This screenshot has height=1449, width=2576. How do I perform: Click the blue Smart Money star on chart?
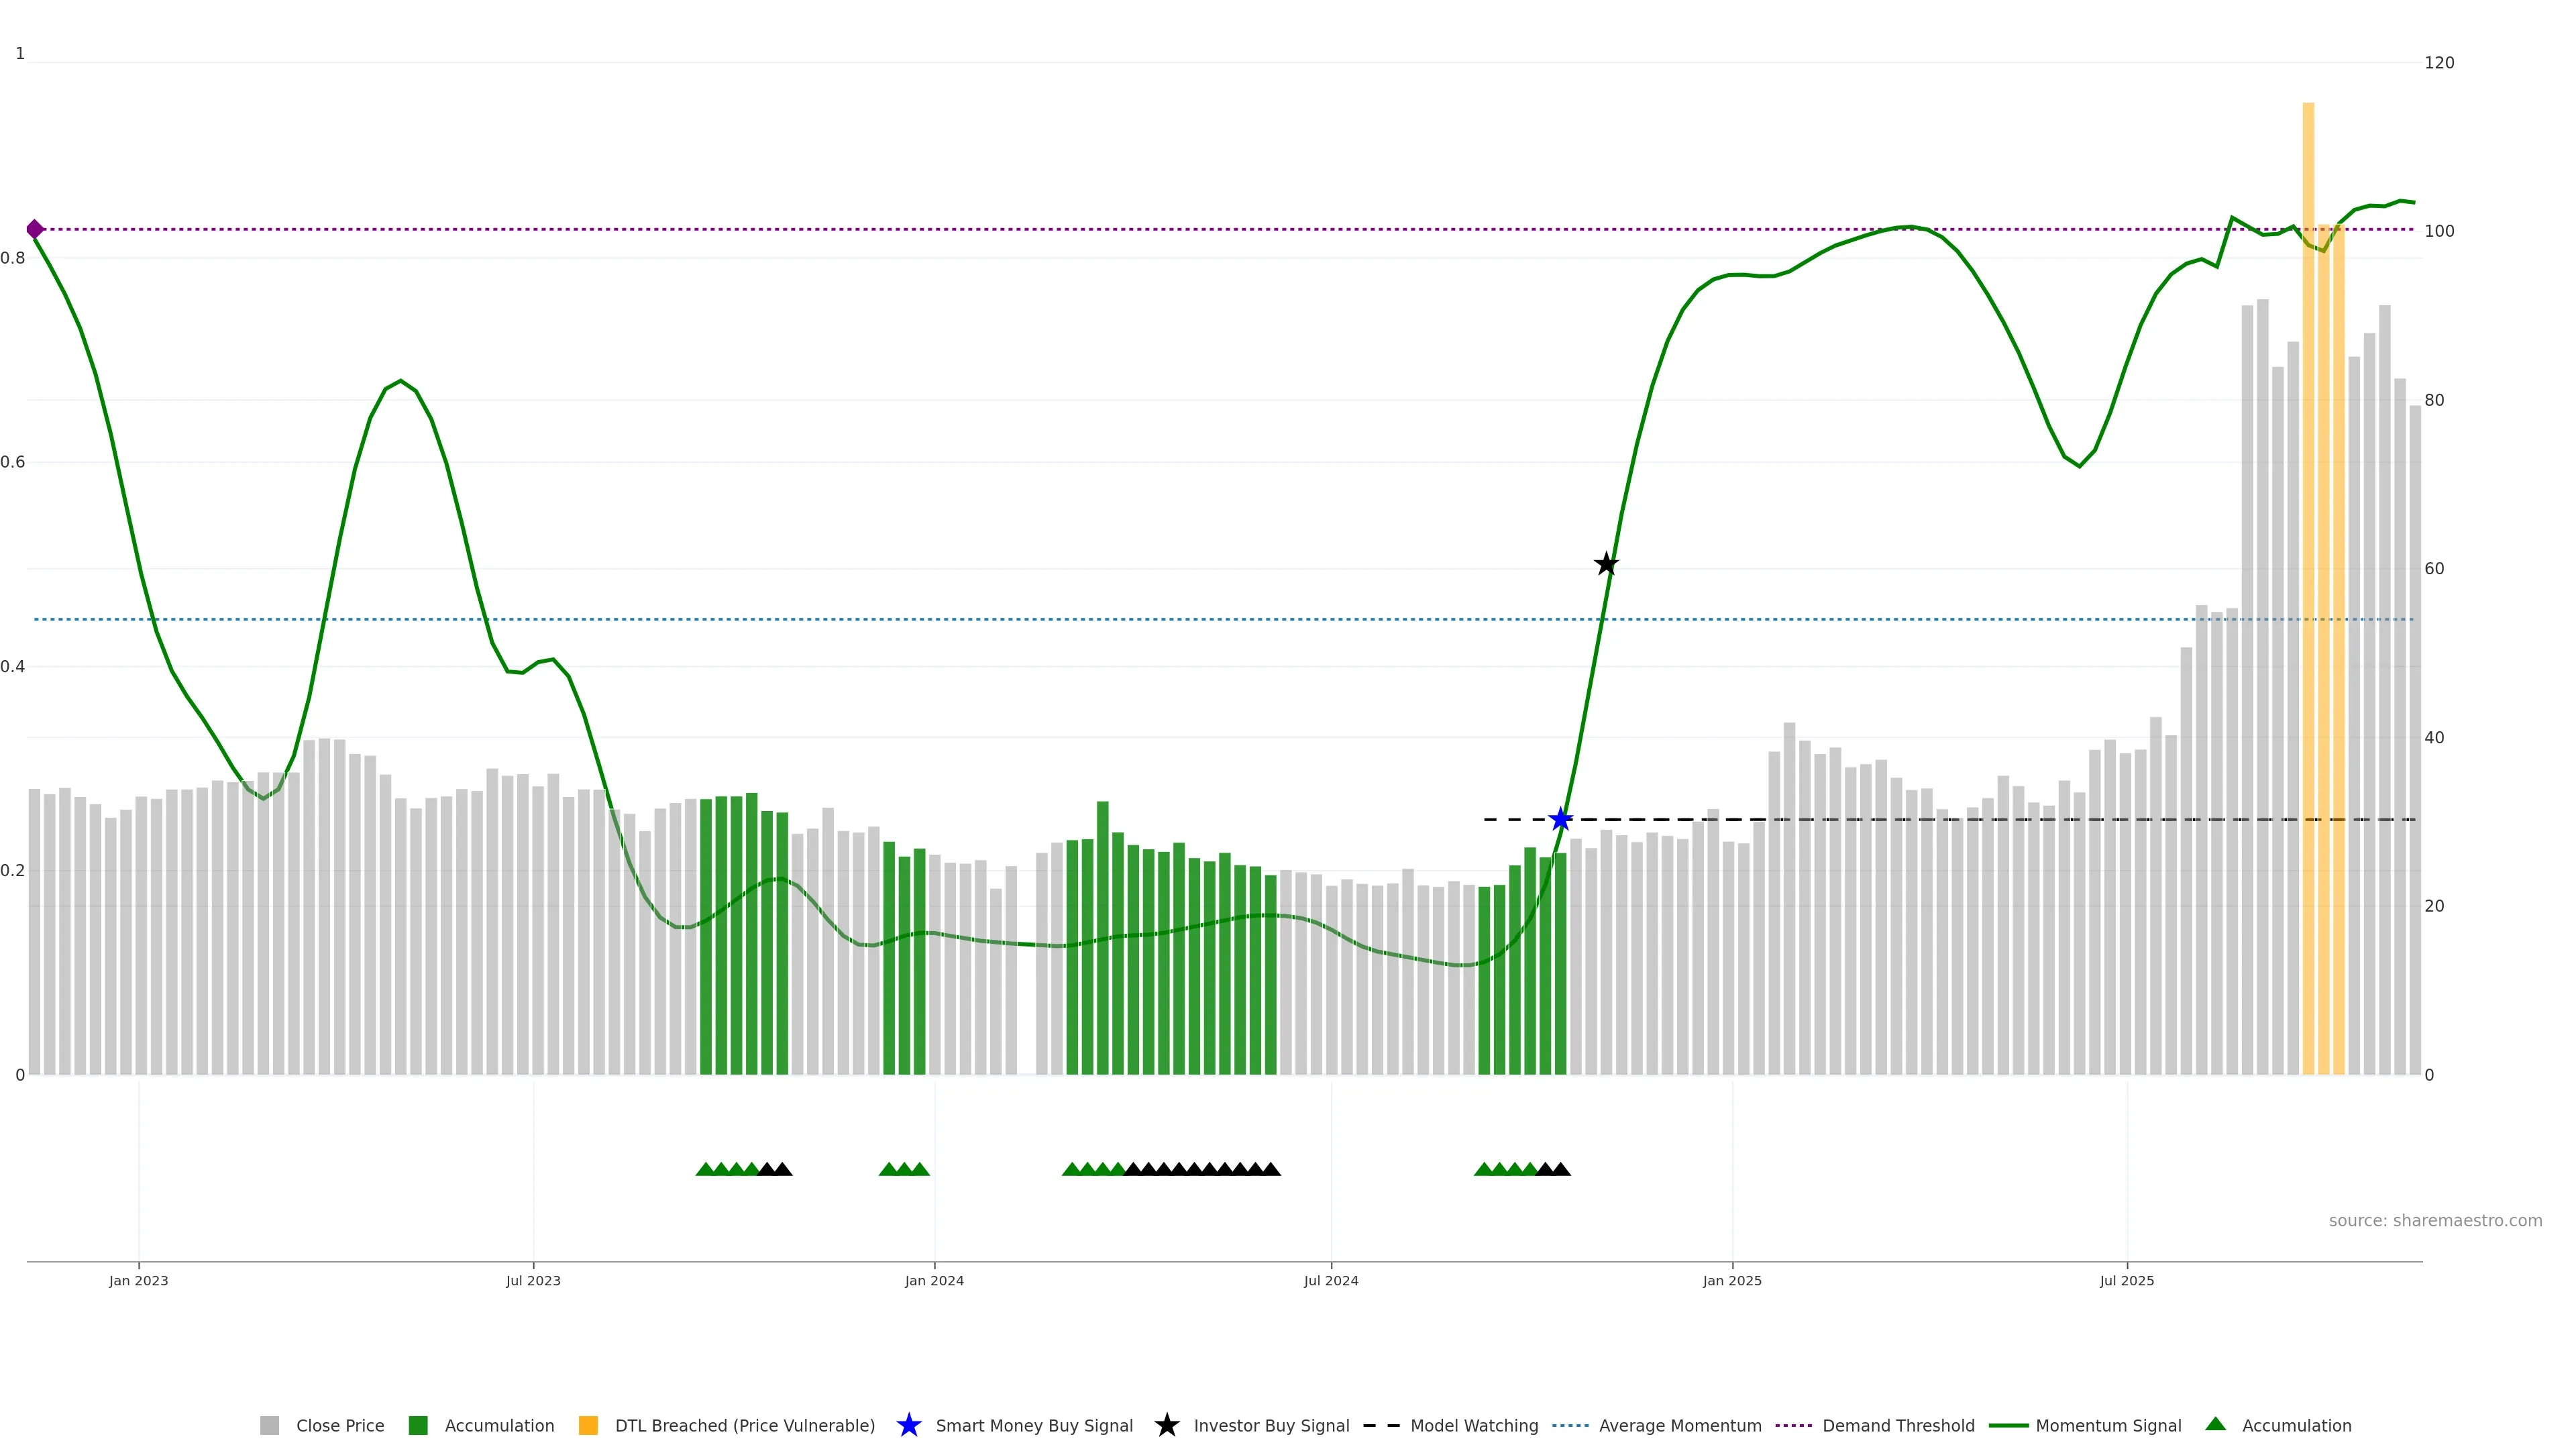[1560, 820]
